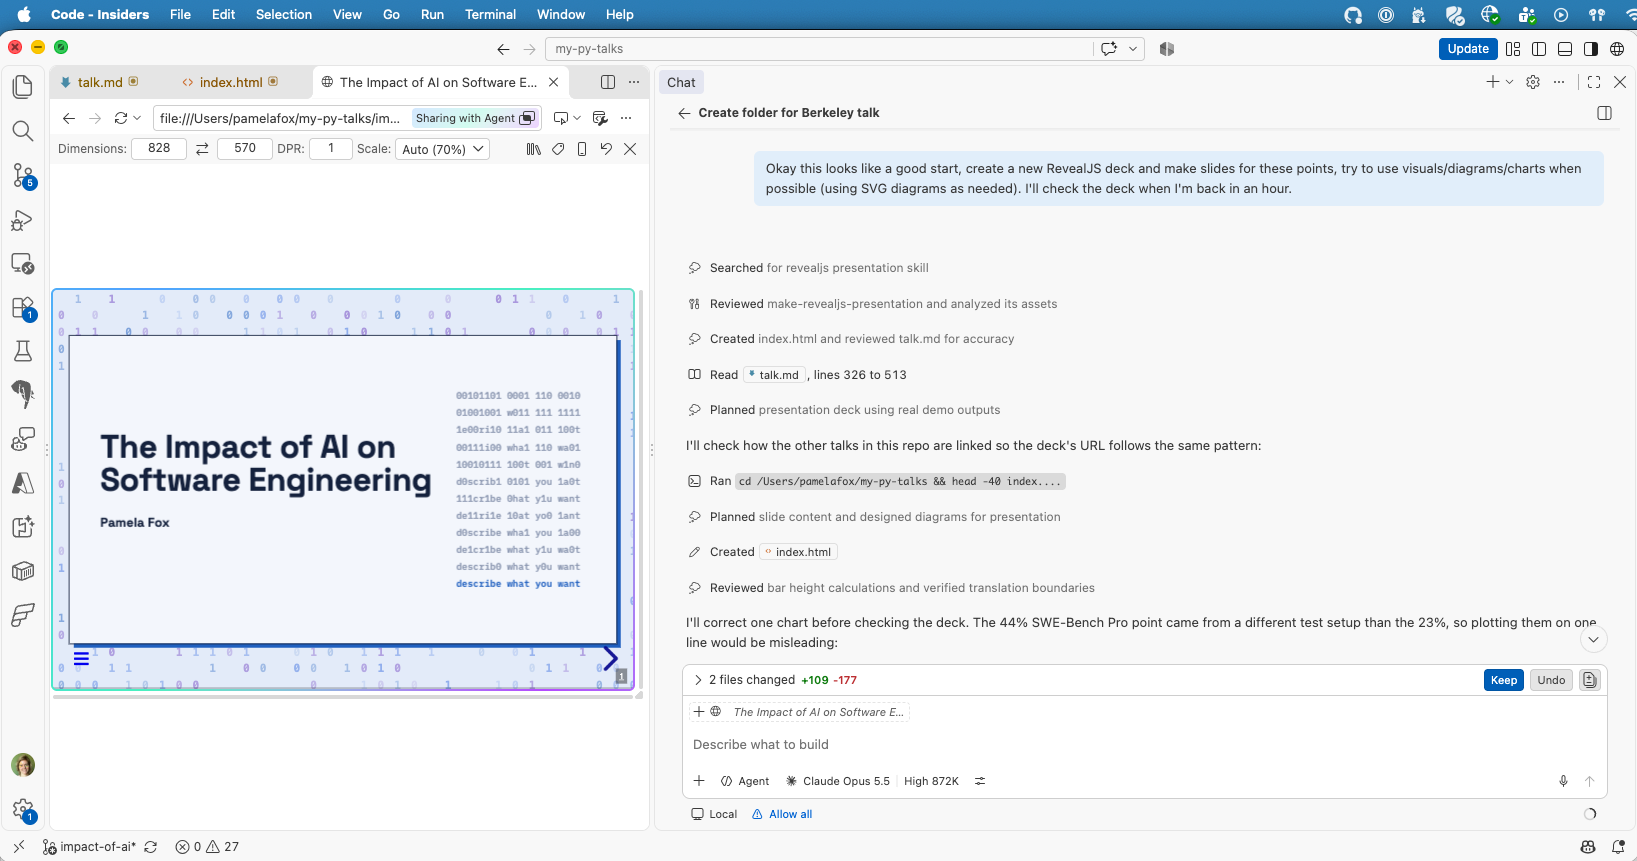Image resolution: width=1637 pixels, height=861 pixels.
Task: Maximize the chat panel
Action: [1594, 82]
